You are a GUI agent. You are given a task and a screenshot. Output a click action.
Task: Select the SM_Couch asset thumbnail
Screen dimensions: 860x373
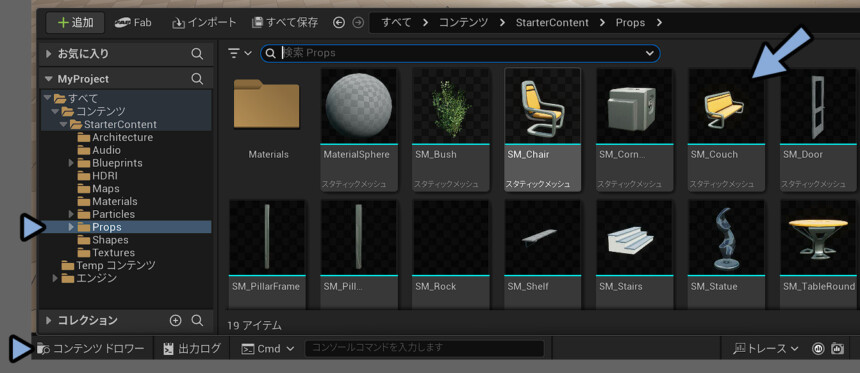tap(726, 129)
